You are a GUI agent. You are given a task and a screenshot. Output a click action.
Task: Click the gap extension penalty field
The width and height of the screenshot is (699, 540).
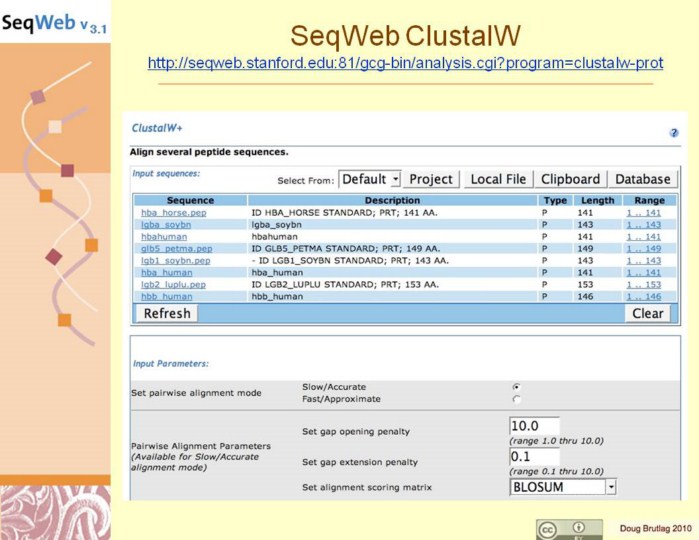pyautogui.click(x=534, y=457)
